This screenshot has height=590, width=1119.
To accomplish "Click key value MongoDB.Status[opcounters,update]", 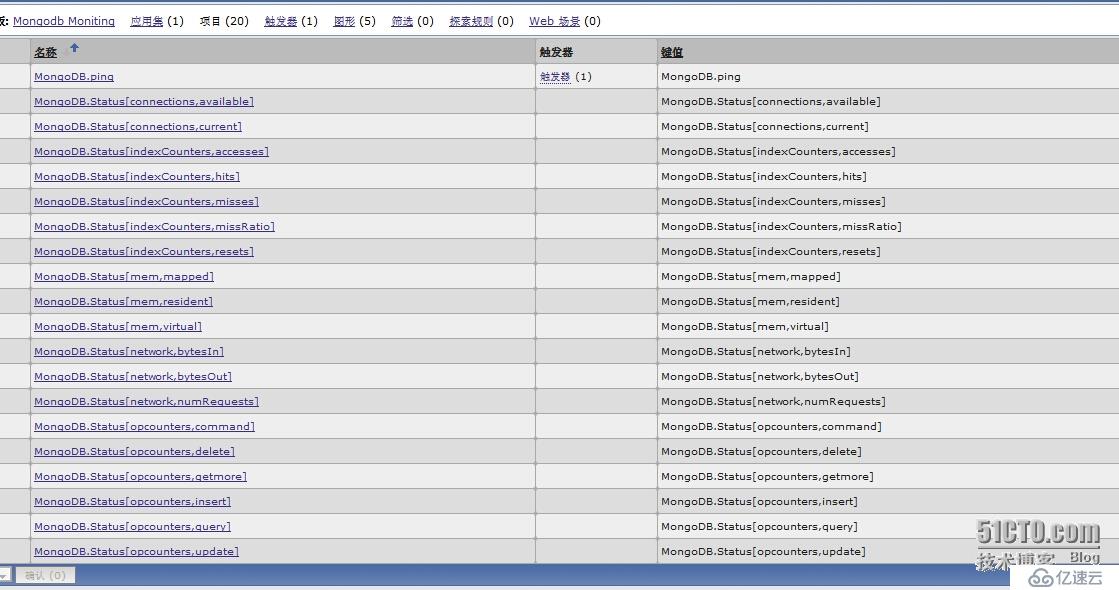I will (x=764, y=551).
